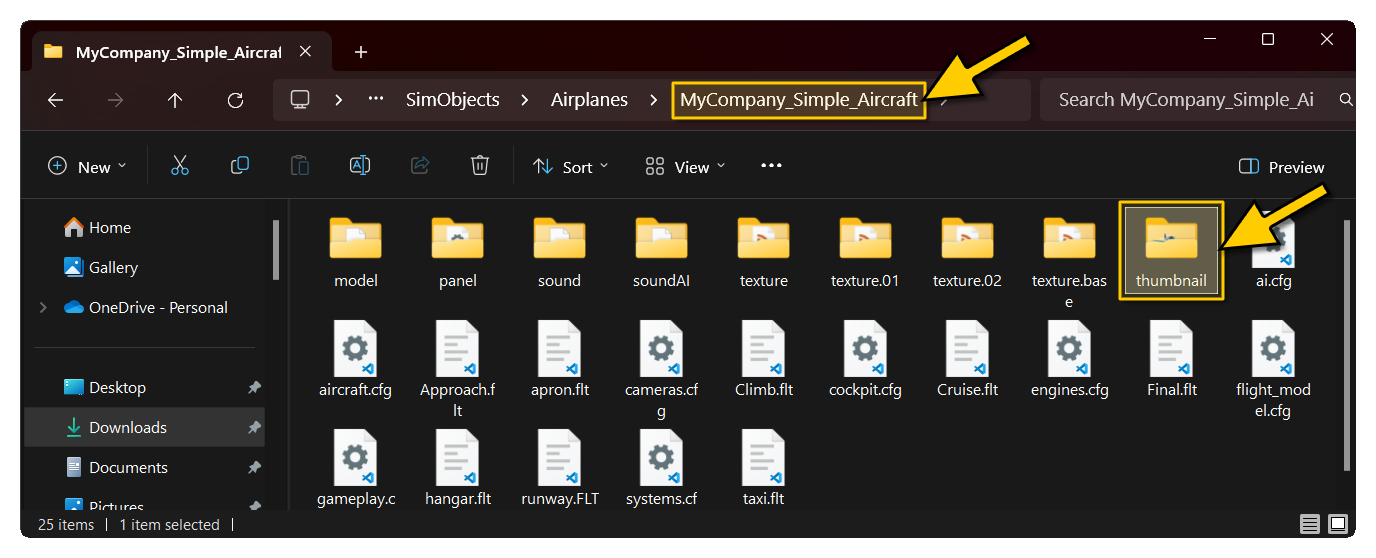Open the View dropdown menu
Image resolution: width=1376 pixels, height=558 pixels.
coord(685,167)
